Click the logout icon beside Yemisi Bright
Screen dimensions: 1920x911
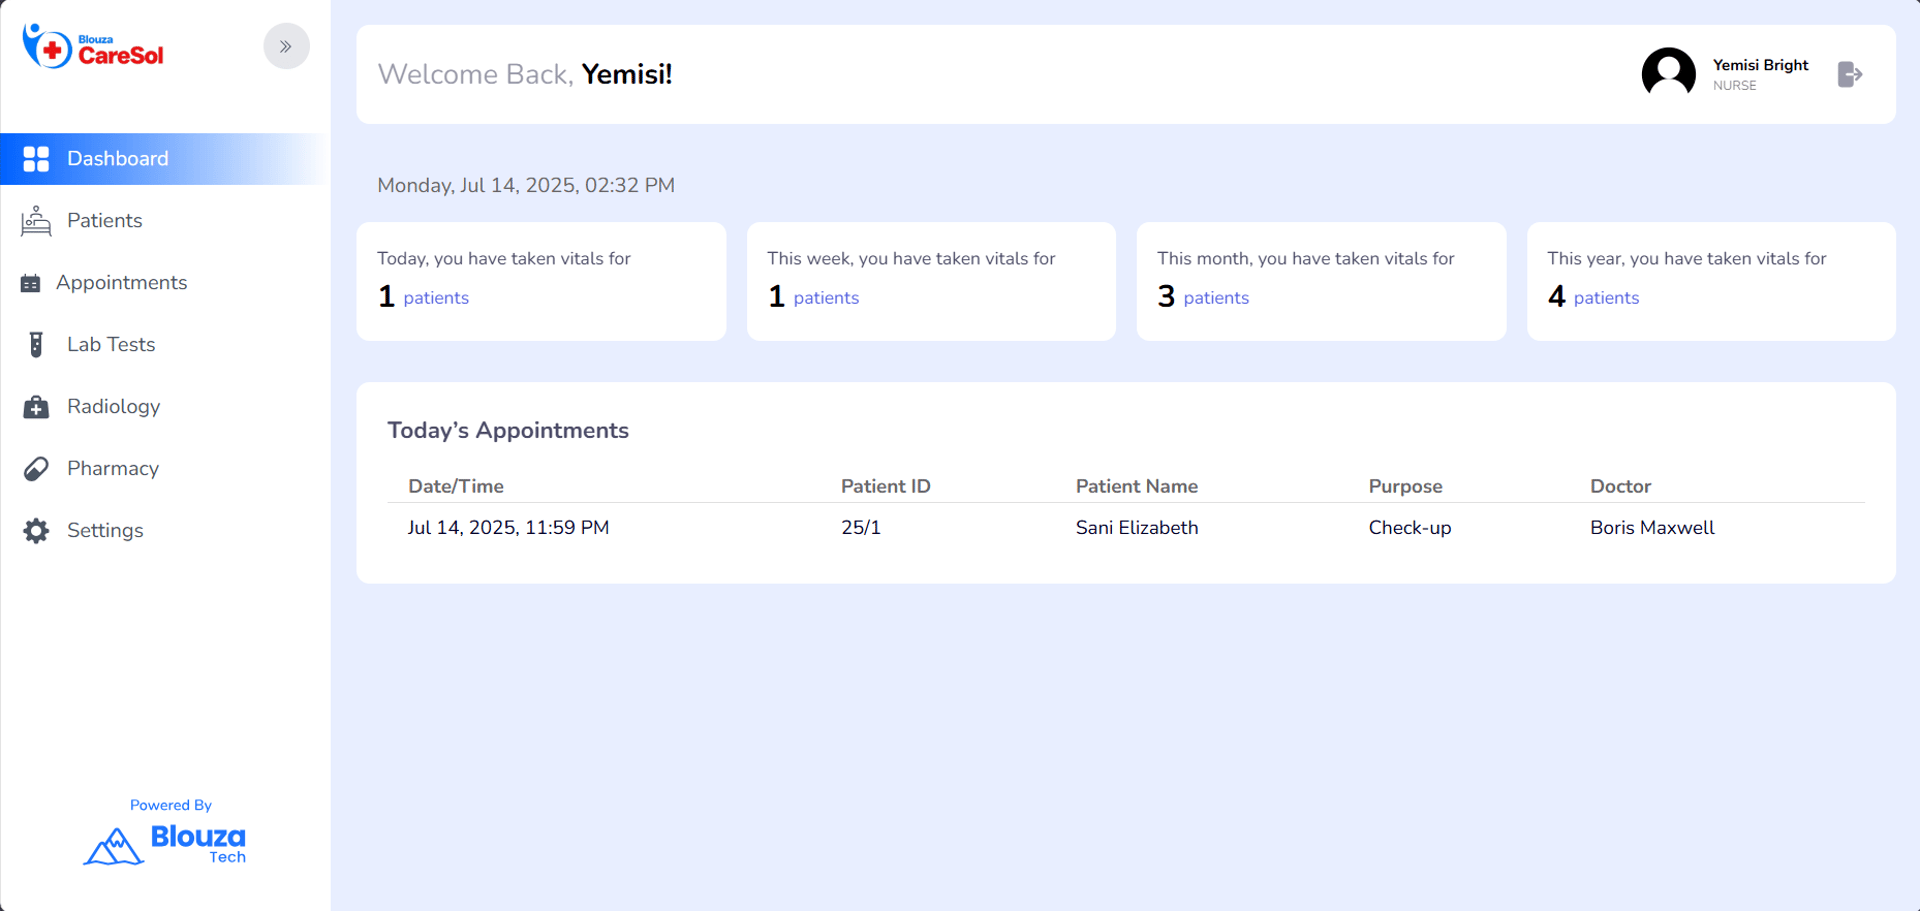1849,74
